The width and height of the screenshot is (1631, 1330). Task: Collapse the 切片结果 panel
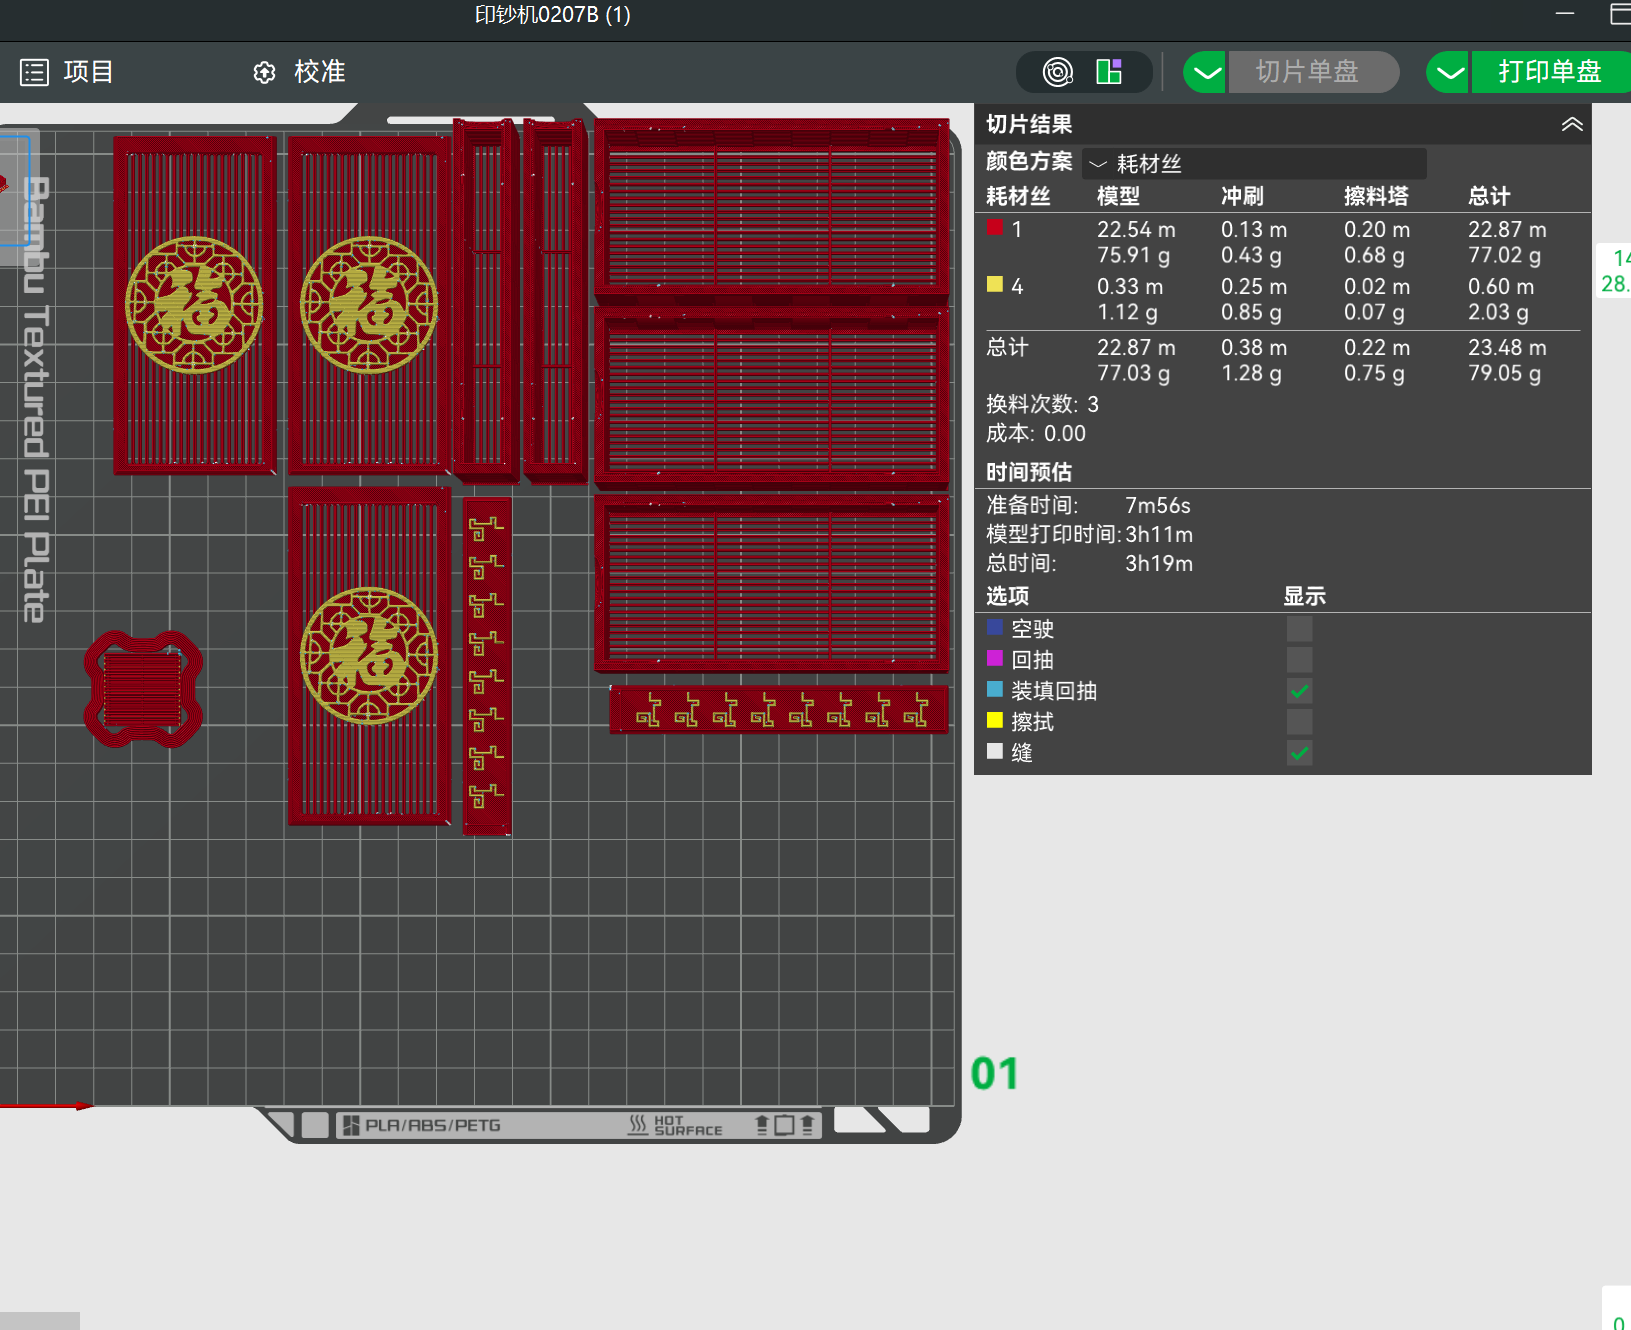(1572, 124)
